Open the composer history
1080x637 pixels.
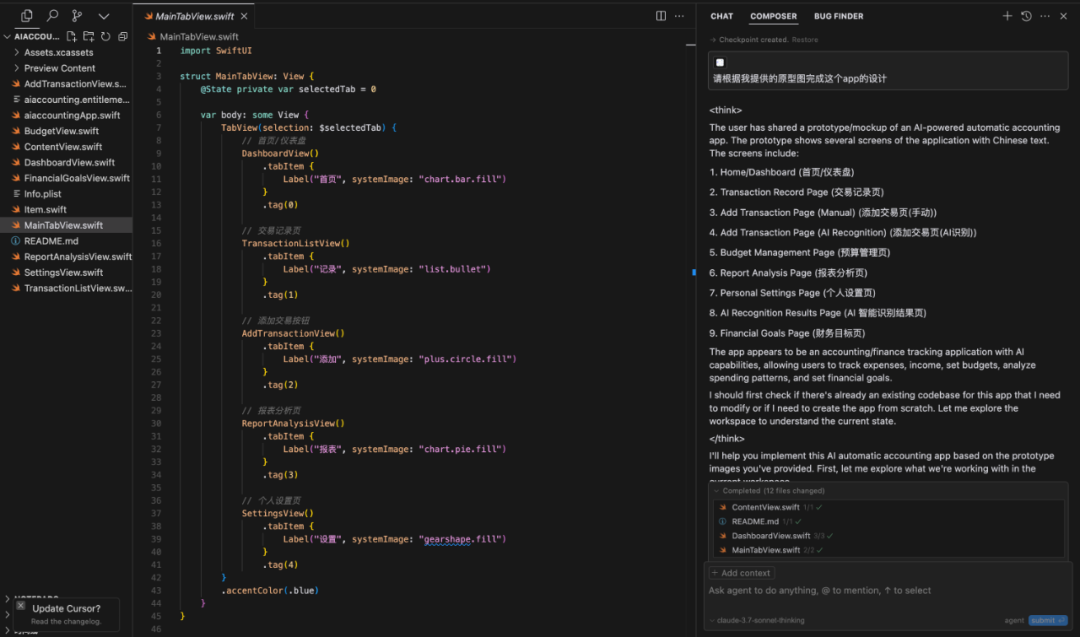pyautogui.click(x=1026, y=16)
